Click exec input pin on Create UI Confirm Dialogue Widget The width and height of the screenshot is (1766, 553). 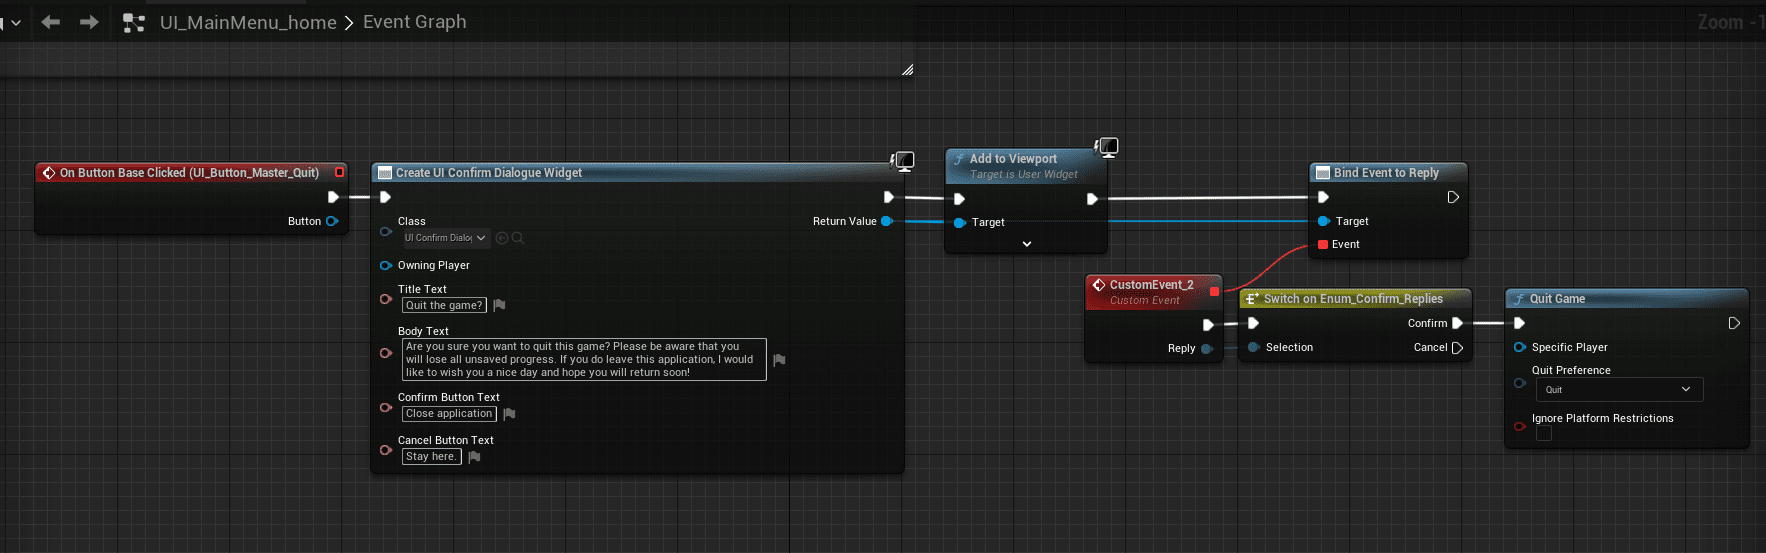click(x=385, y=197)
